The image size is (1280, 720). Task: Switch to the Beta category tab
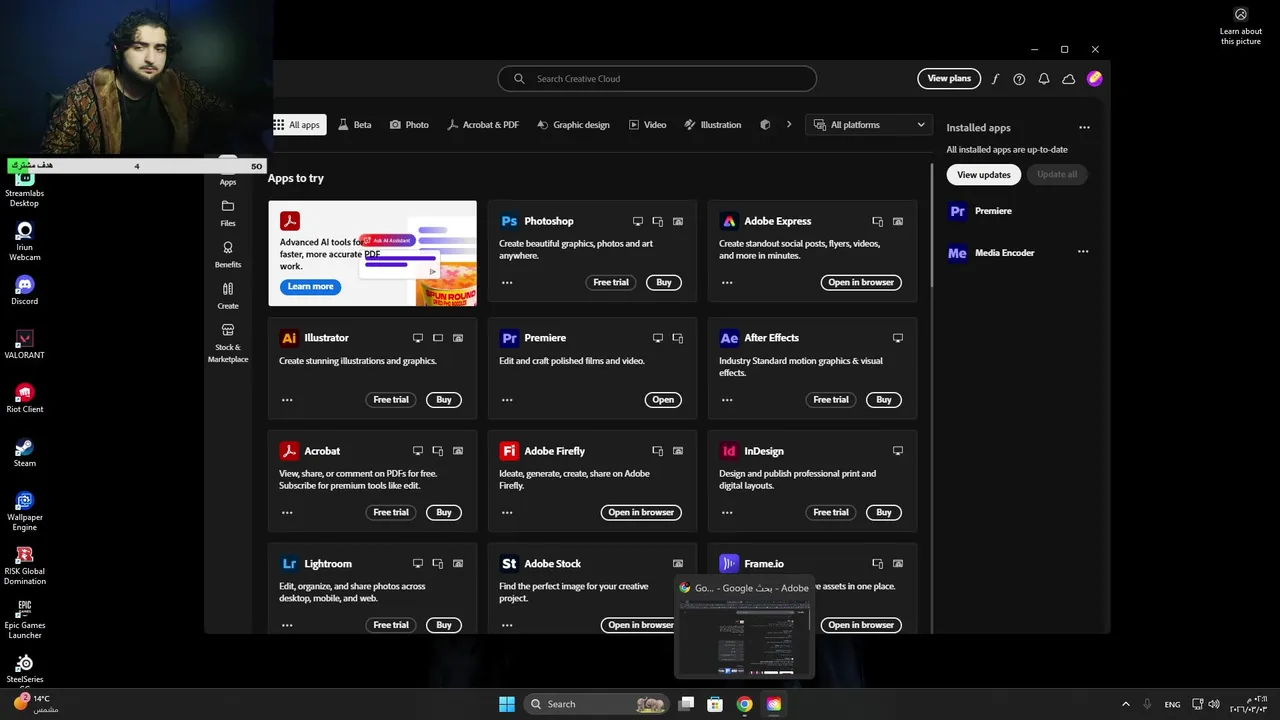(355, 125)
